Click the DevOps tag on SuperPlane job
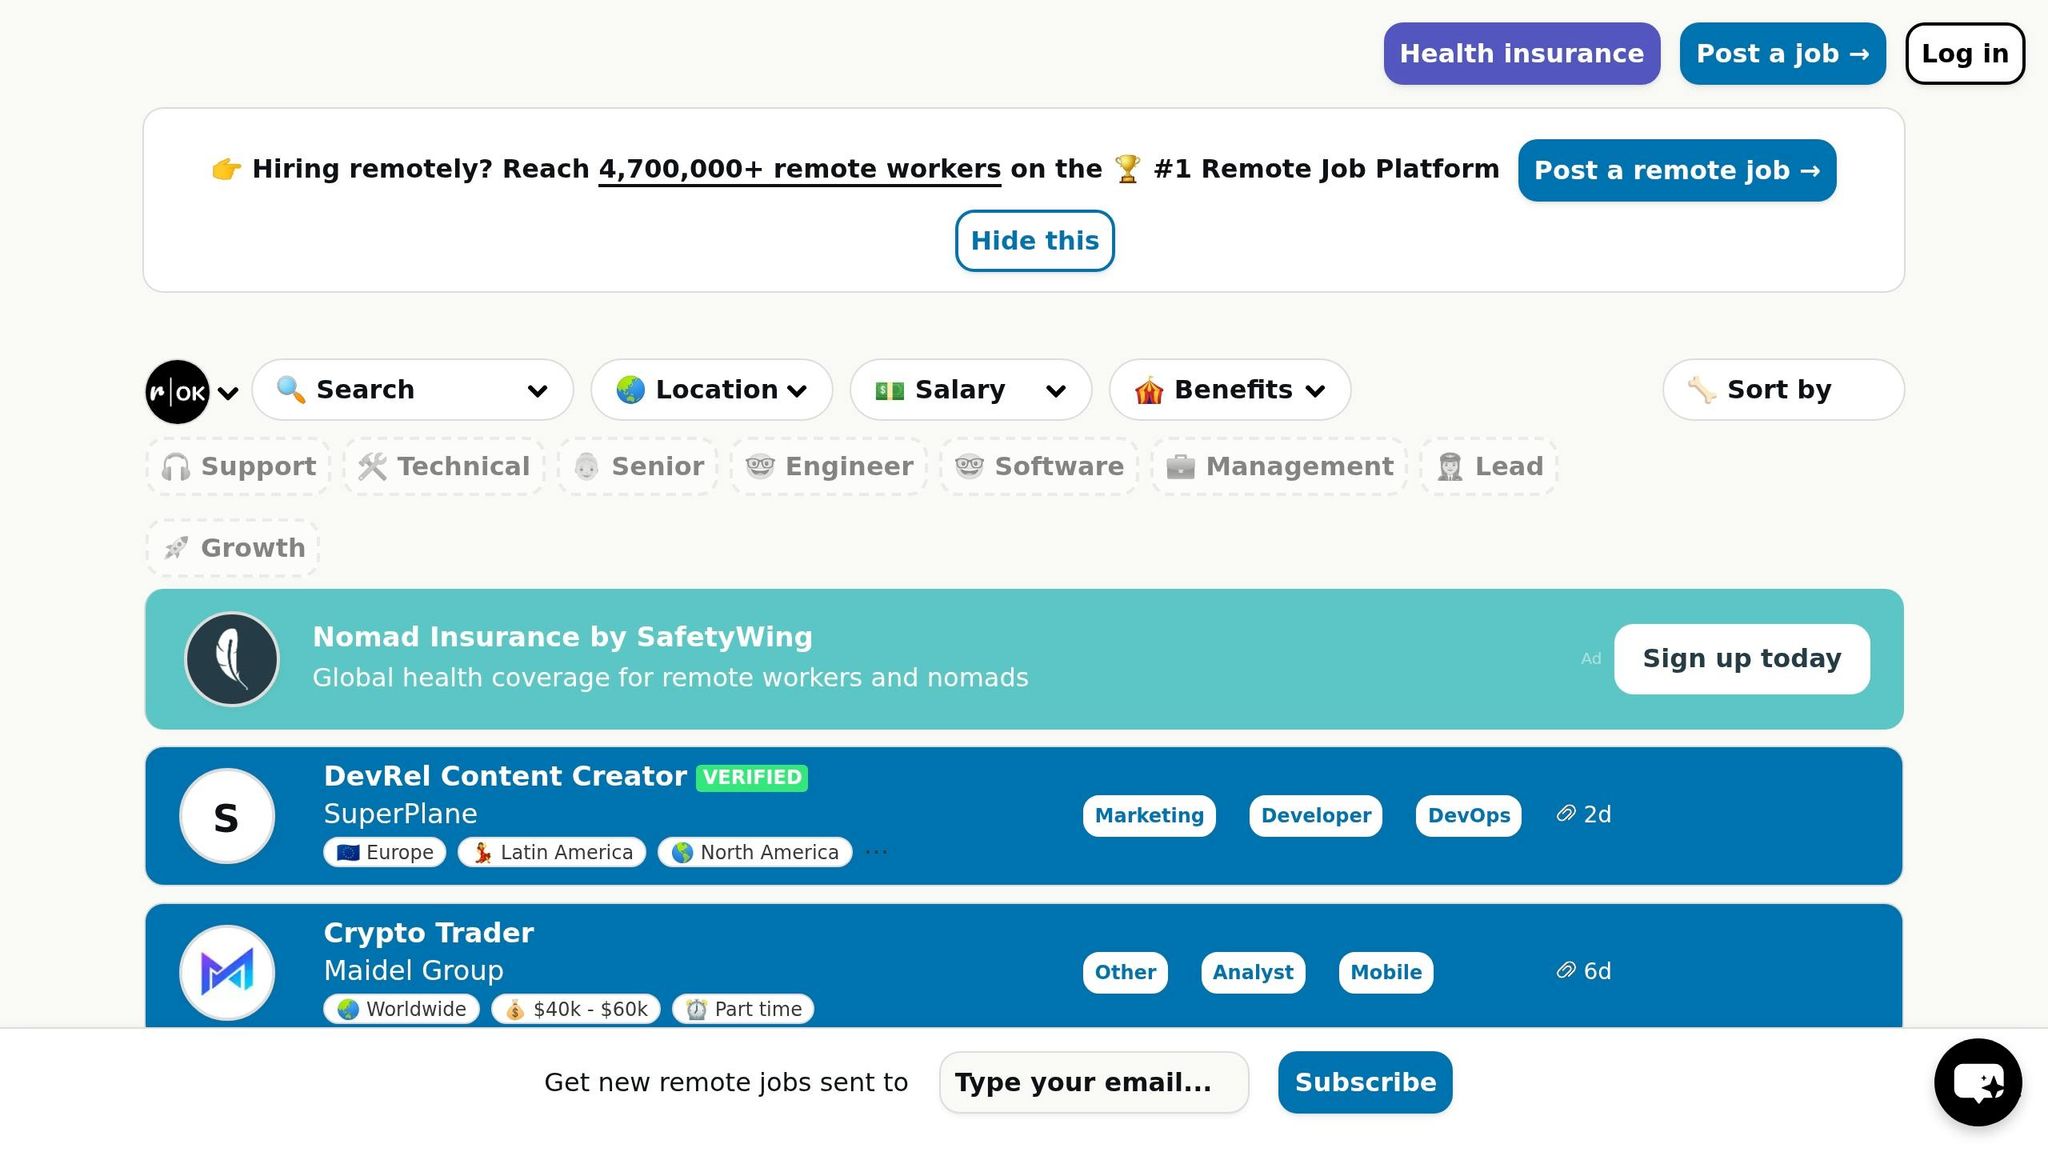 pyautogui.click(x=1469, y=815)
